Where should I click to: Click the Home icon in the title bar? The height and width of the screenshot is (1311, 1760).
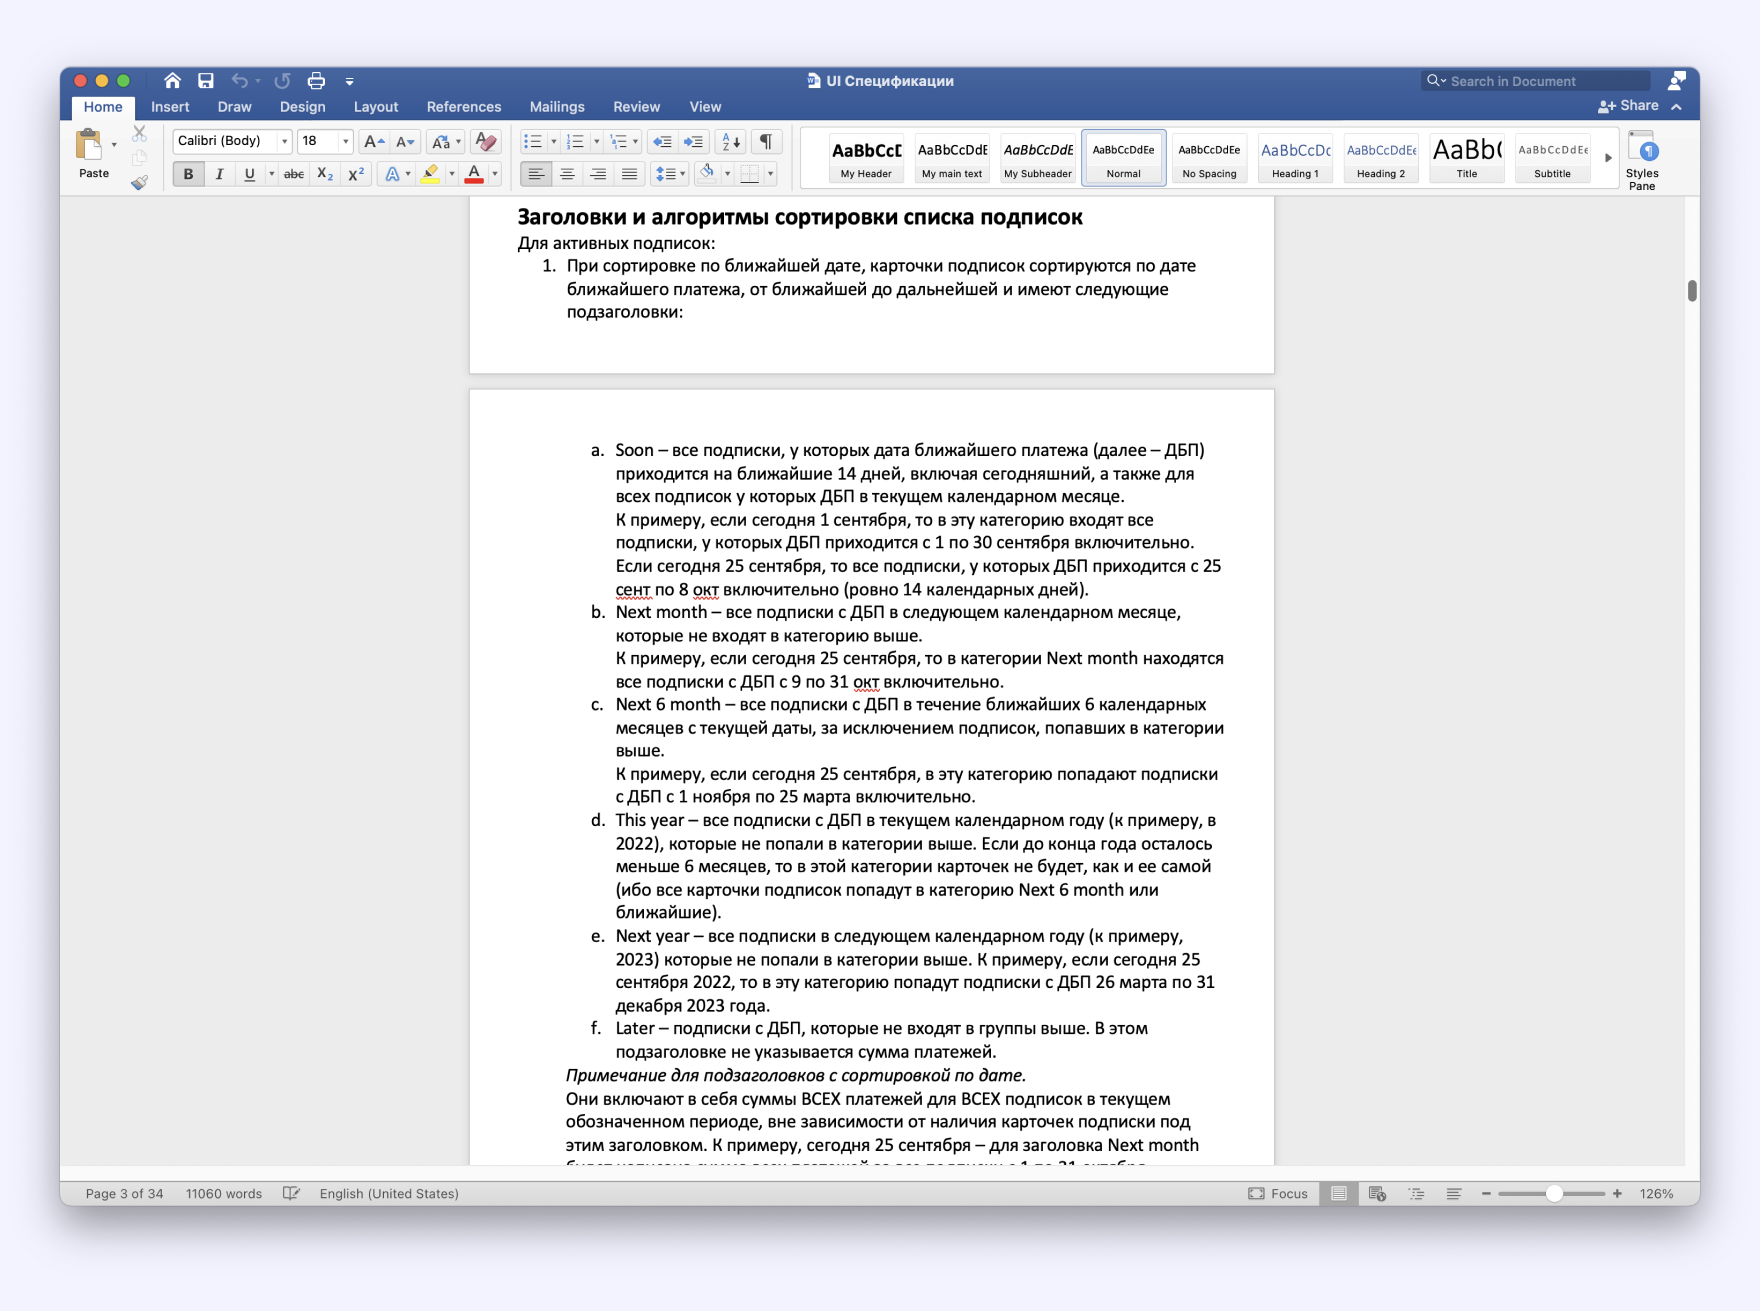(172, 81)
